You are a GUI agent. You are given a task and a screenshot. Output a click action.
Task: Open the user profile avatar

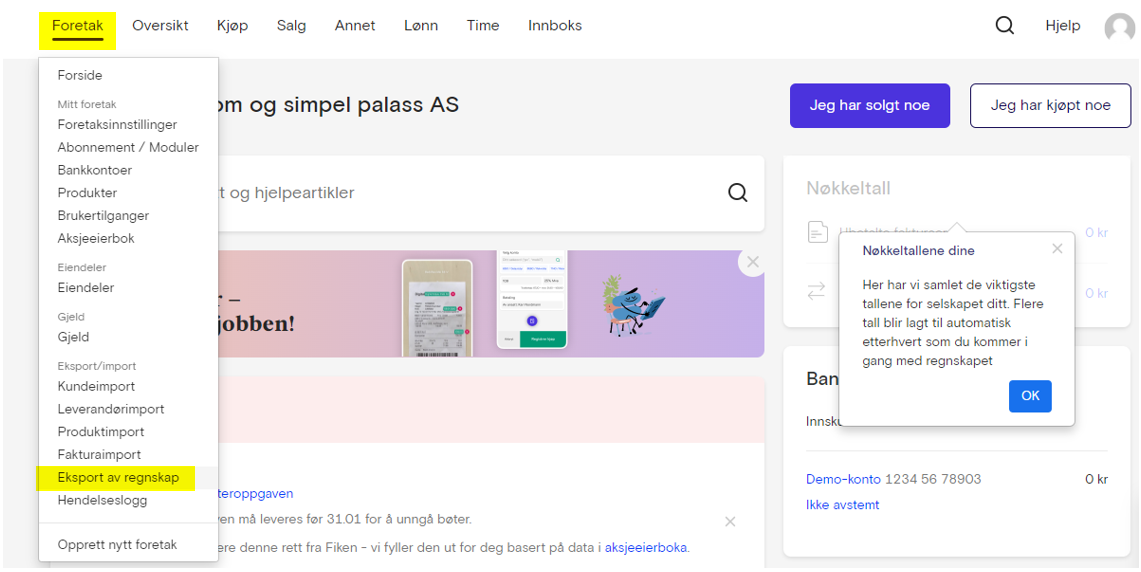[x=1119, y=27]
